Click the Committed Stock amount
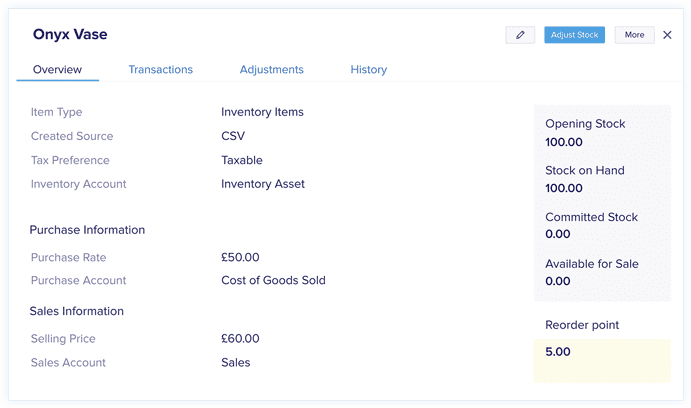Viewport: 691px width, 408px height. click(557, 234)
